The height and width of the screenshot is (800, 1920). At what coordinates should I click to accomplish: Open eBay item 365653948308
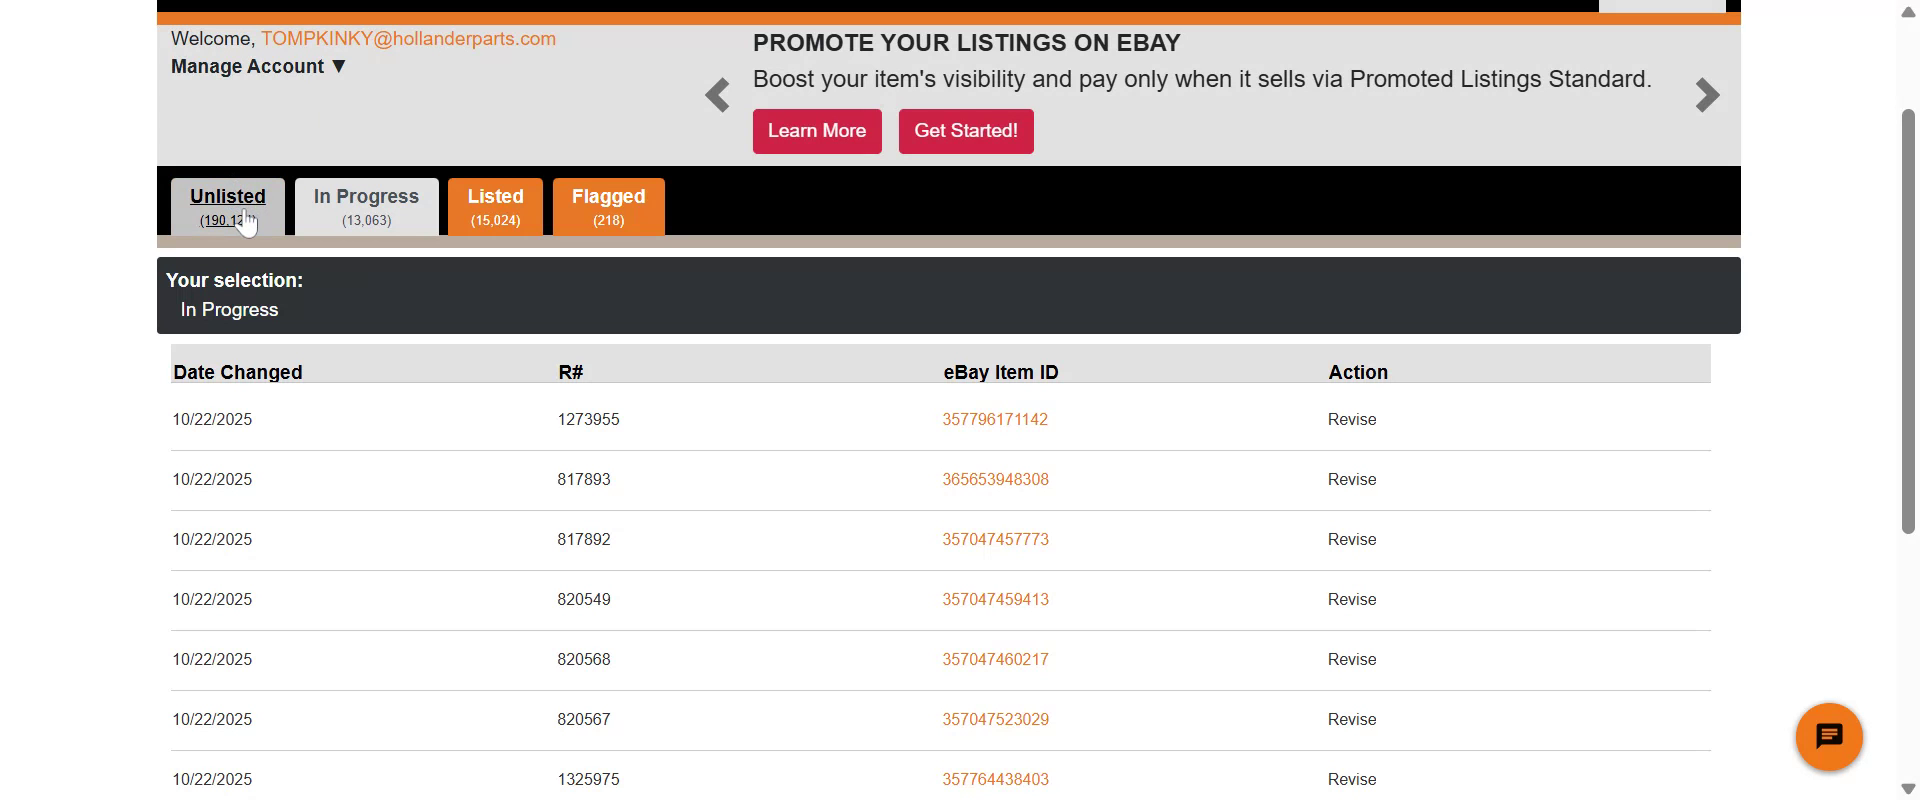pyautogui.click(x=995, y=480)
